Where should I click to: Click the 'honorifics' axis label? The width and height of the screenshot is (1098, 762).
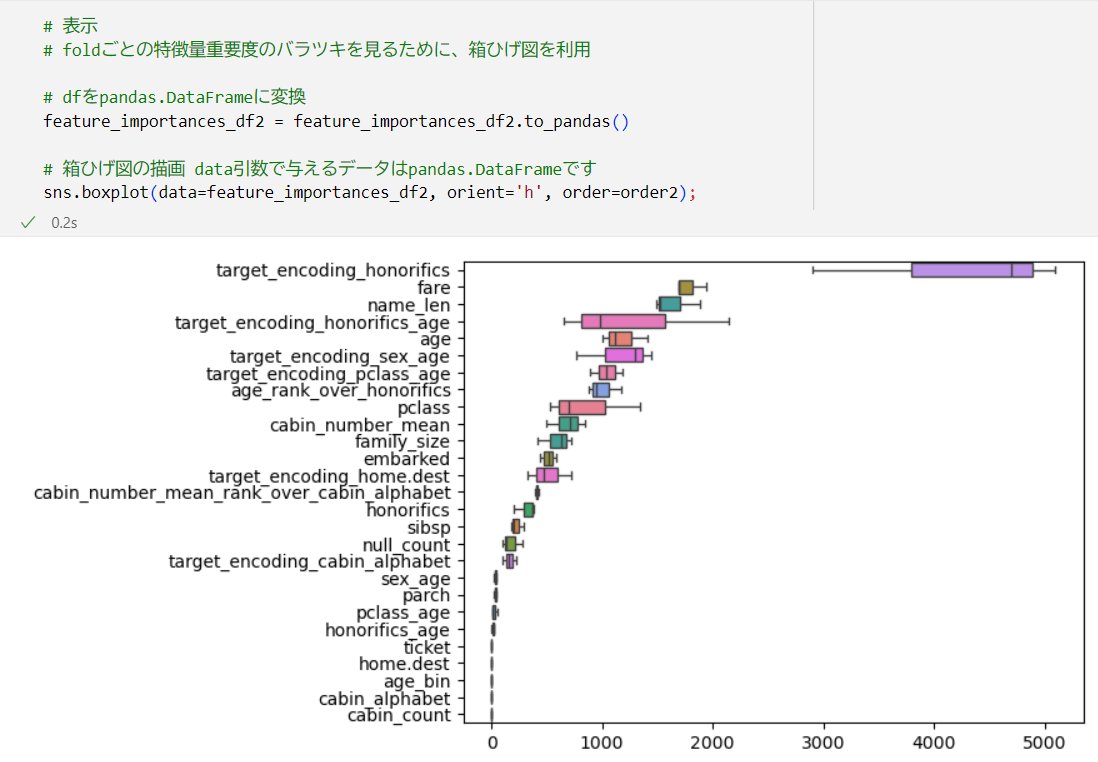408,510
